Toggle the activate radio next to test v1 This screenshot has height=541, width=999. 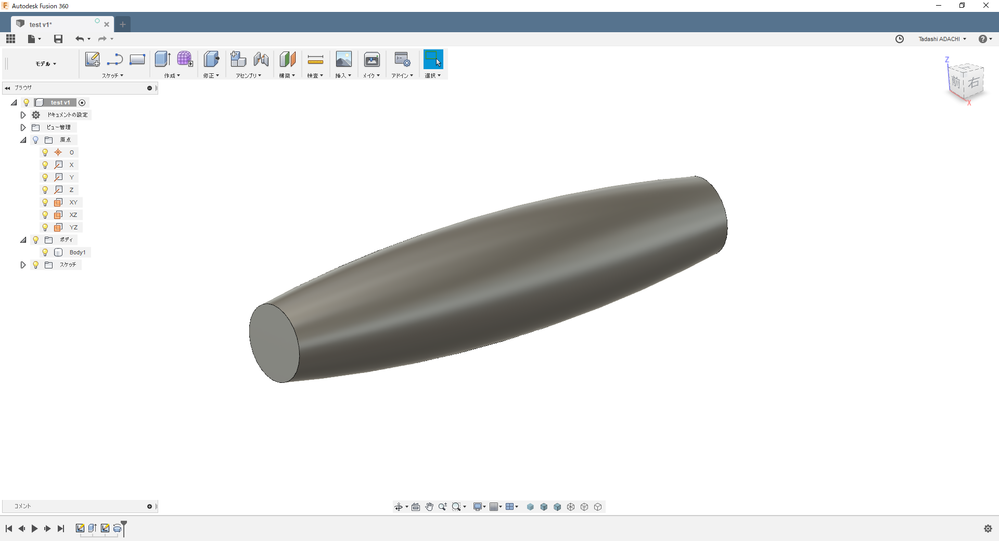pyautogui.click(x=82, y=103)
